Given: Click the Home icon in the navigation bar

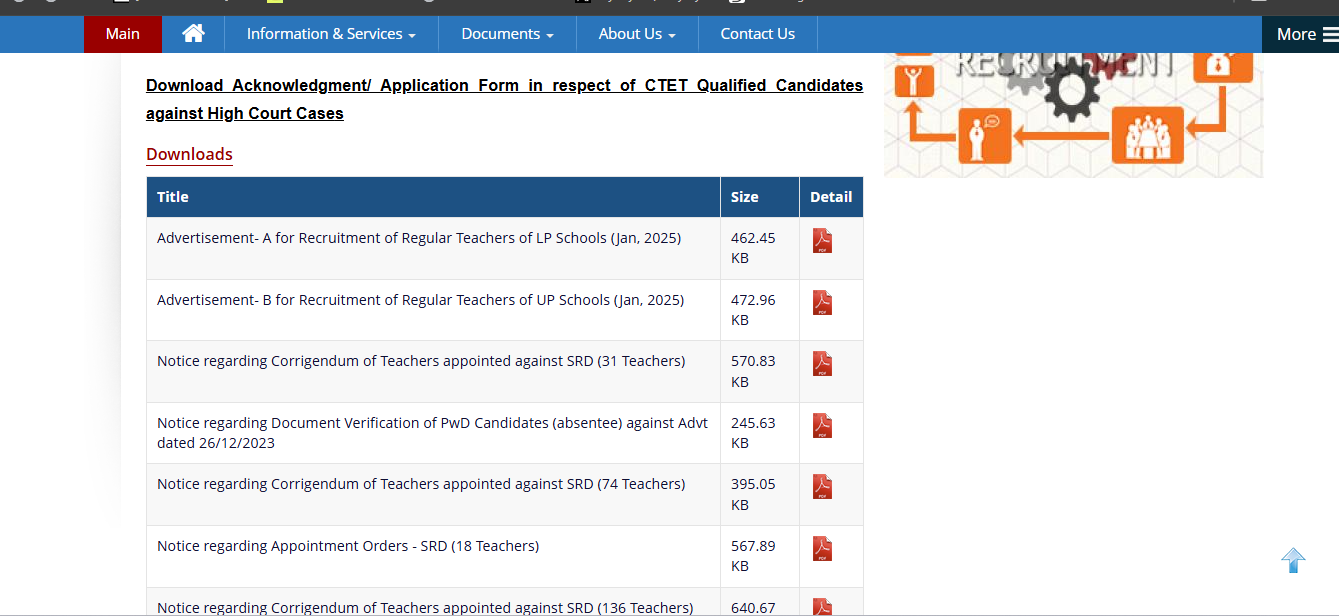Looking at the screenshot, I should (193, 33).
